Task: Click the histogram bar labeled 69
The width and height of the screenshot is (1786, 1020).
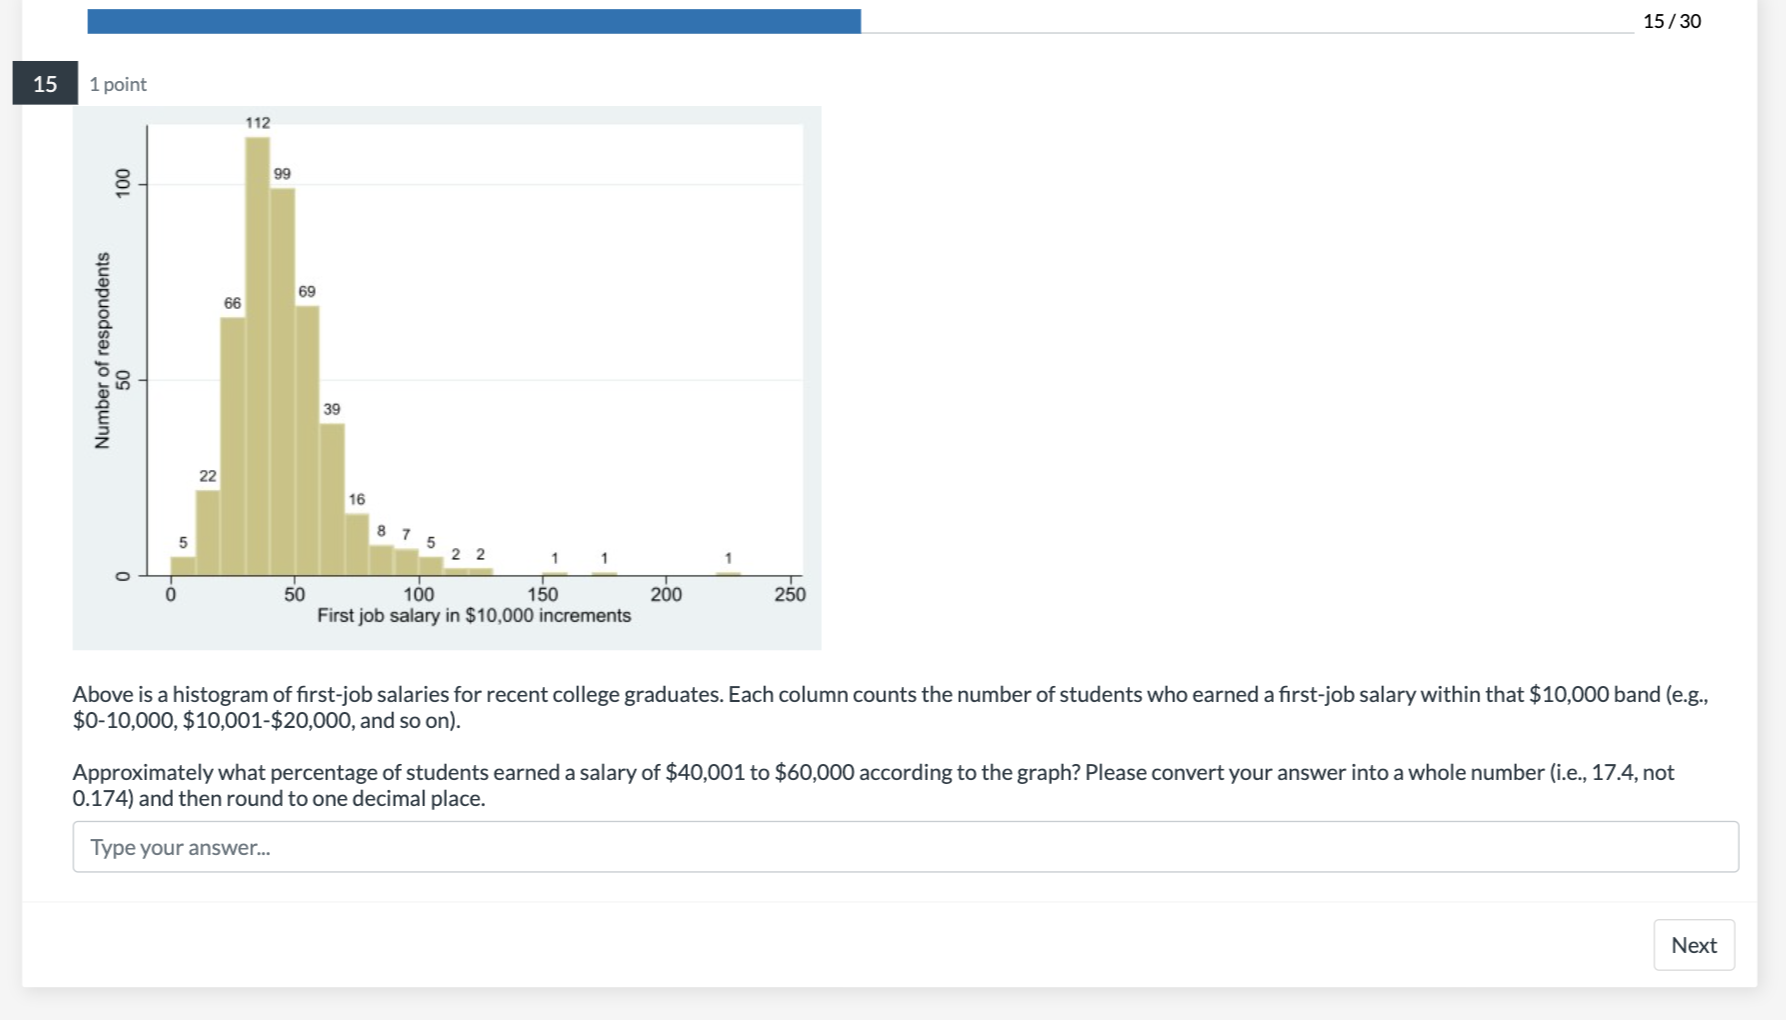Action: (x=307, y=440)
